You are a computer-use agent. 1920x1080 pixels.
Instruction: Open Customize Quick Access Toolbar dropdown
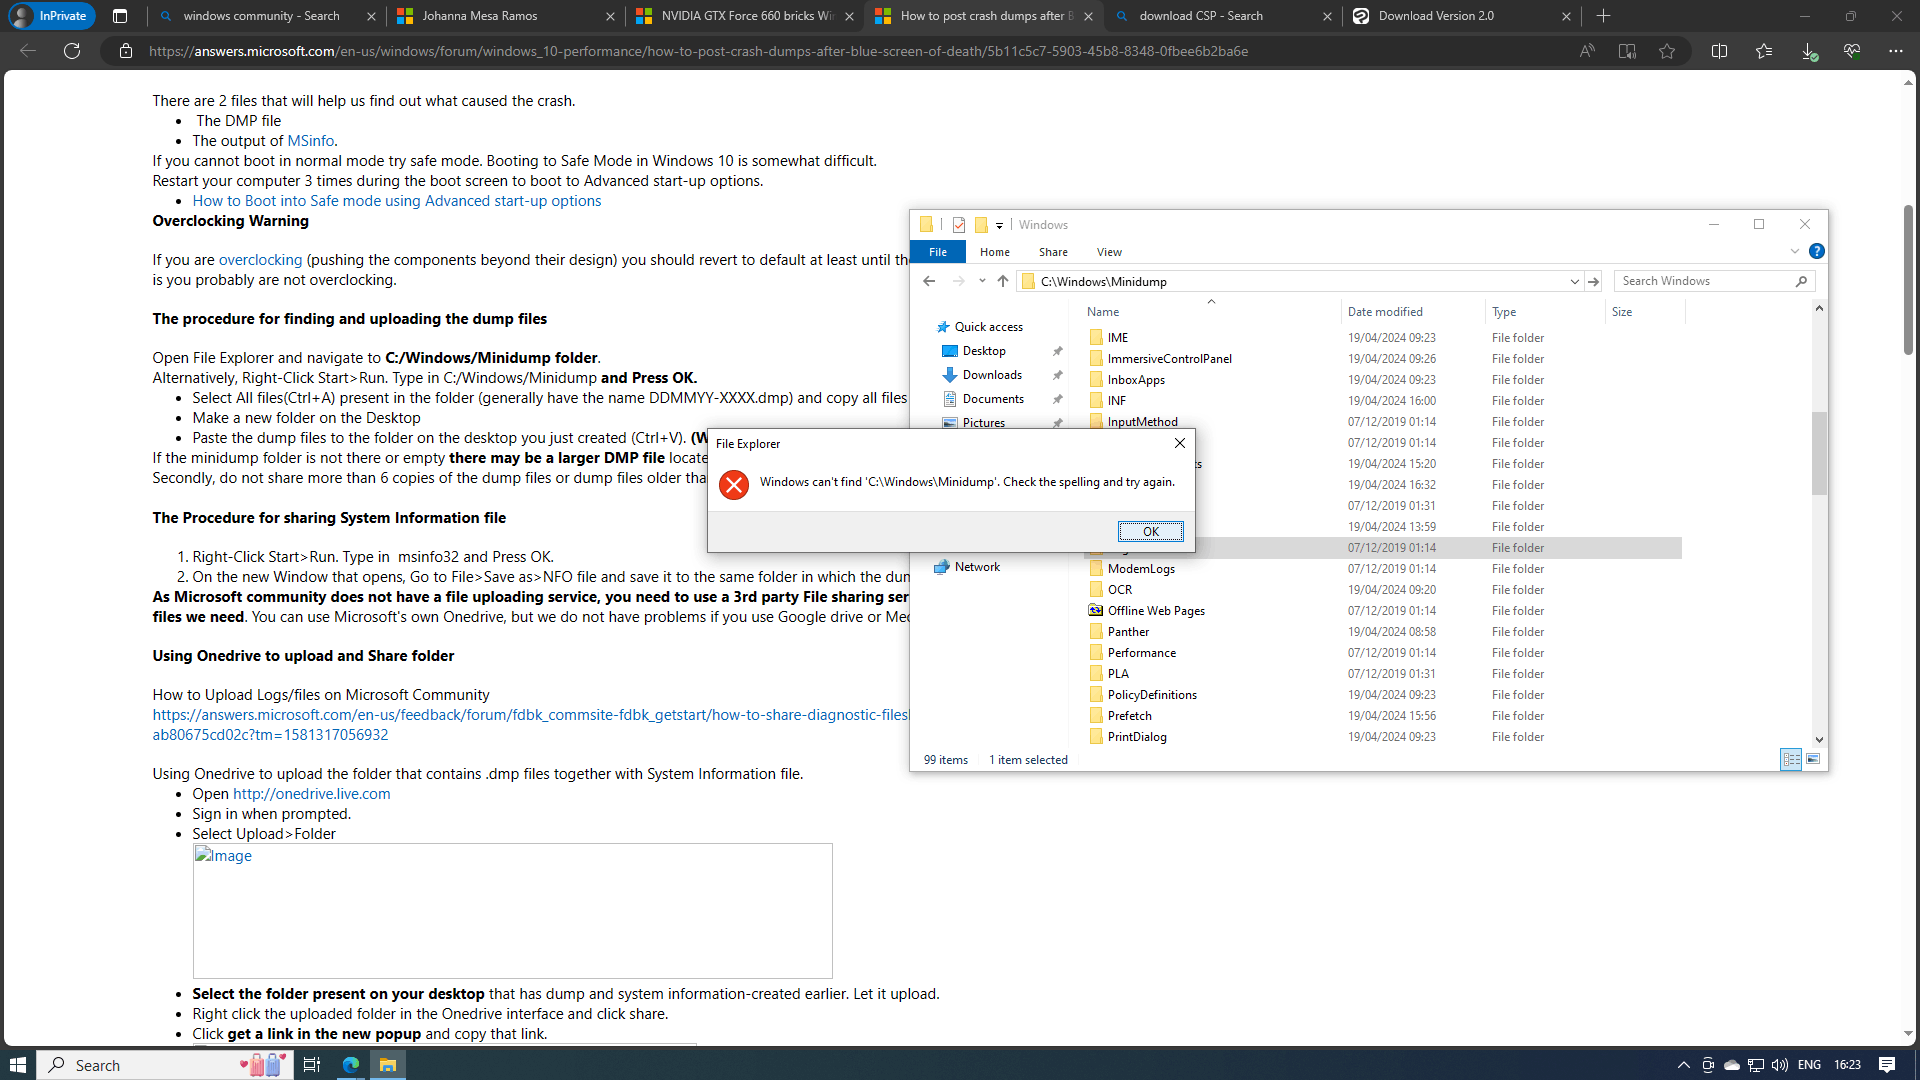[999, 225]
